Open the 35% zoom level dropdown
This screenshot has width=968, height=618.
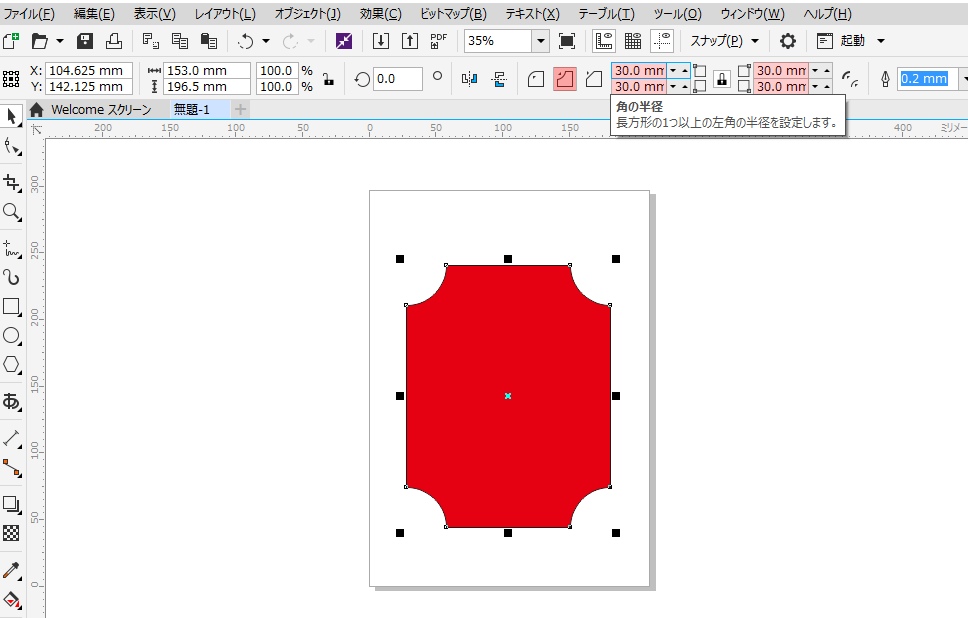pyautogui.click(x=541, y=41)
